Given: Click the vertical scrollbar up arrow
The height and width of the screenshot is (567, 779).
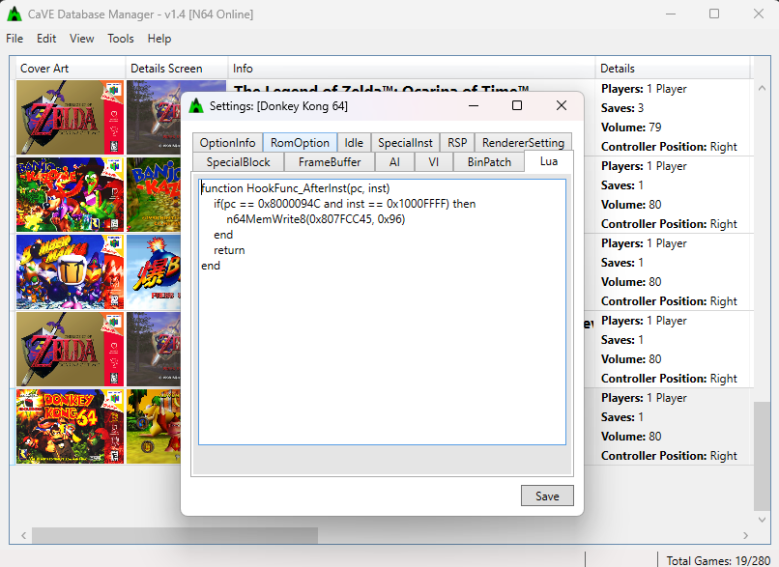Looking at the screenshot, I should [762, 88].
